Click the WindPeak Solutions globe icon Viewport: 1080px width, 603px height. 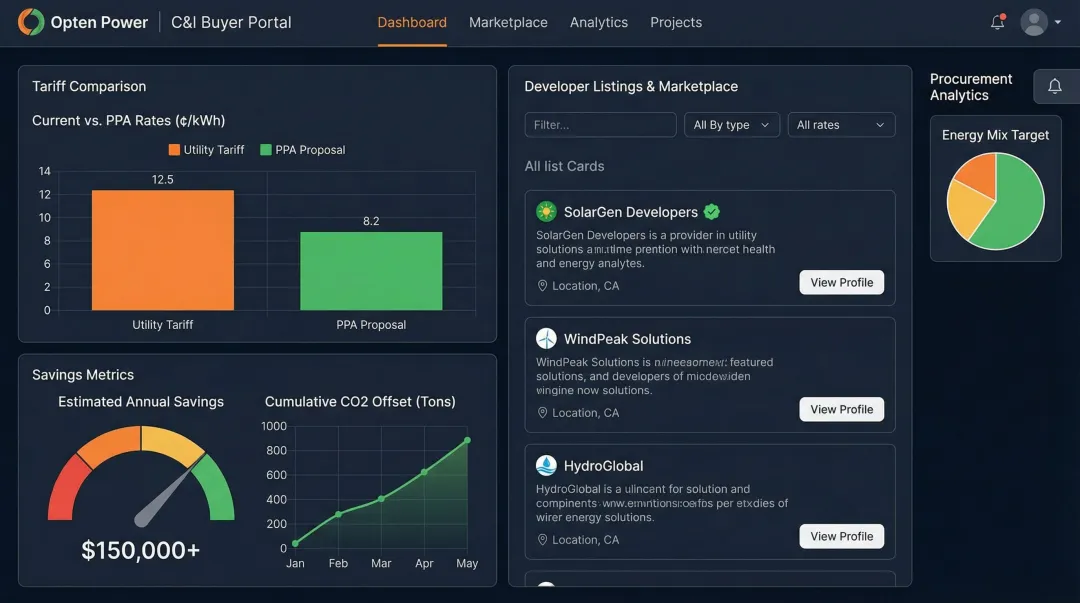545,339
